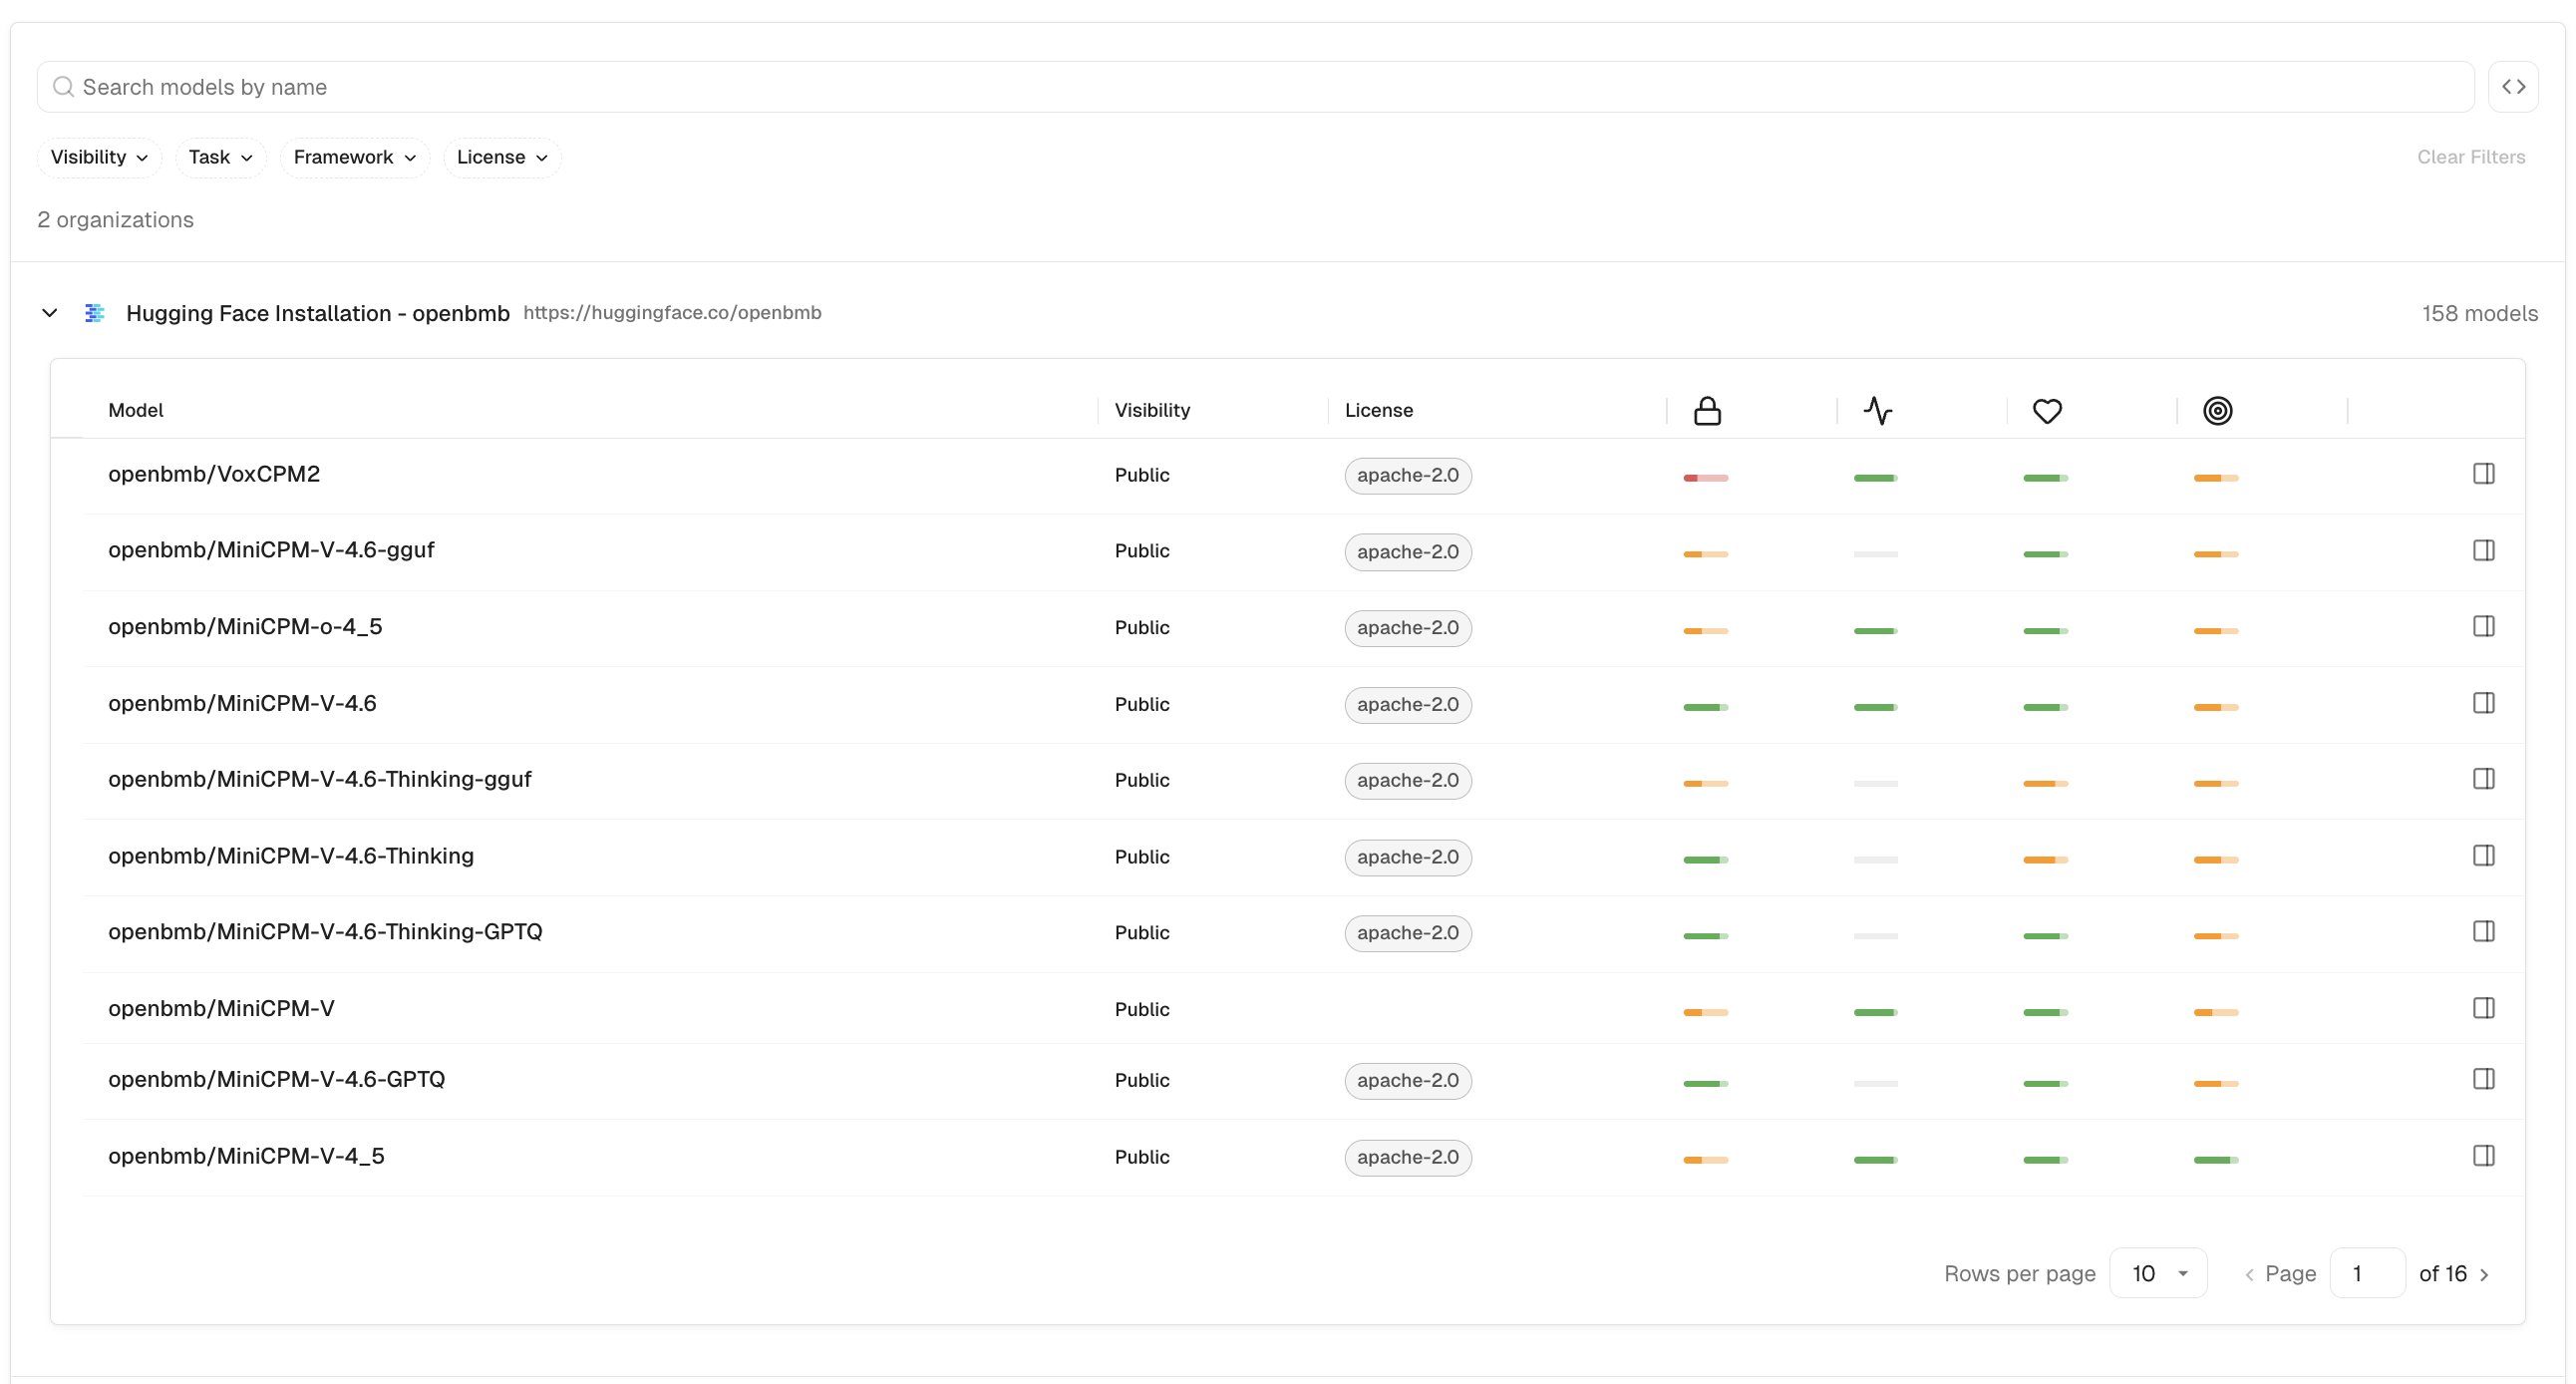This screenshot has height=1384, width=2576.
Task: Click the openbmb/MiniCPM-V model name
Action: [x=221, y=1008]
